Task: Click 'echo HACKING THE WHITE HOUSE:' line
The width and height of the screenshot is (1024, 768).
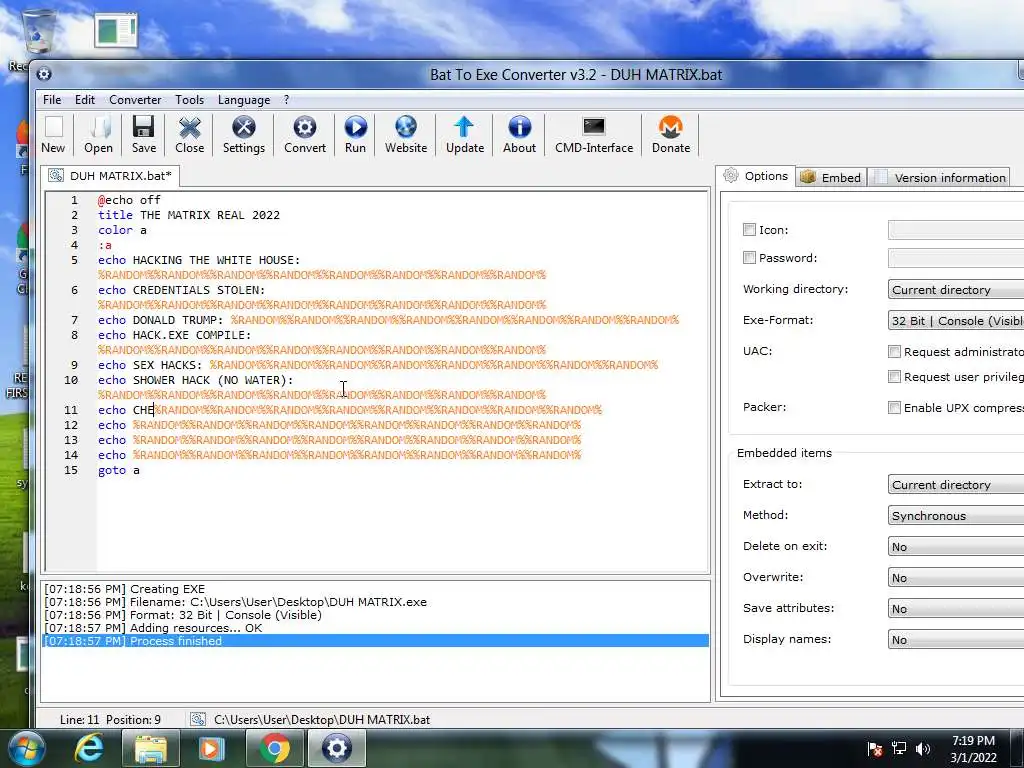Action: 199,260
